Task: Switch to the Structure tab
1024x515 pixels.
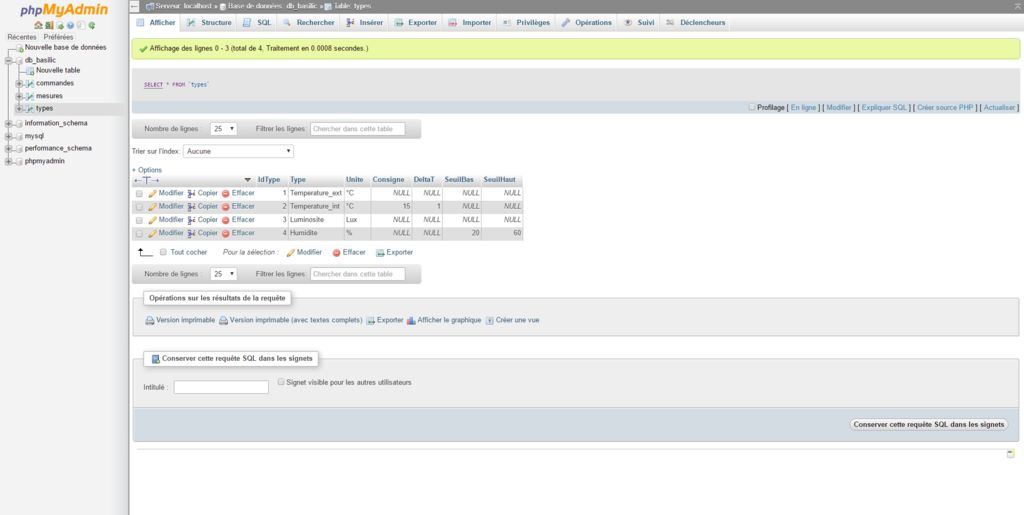Action: [x=209, y=22]
